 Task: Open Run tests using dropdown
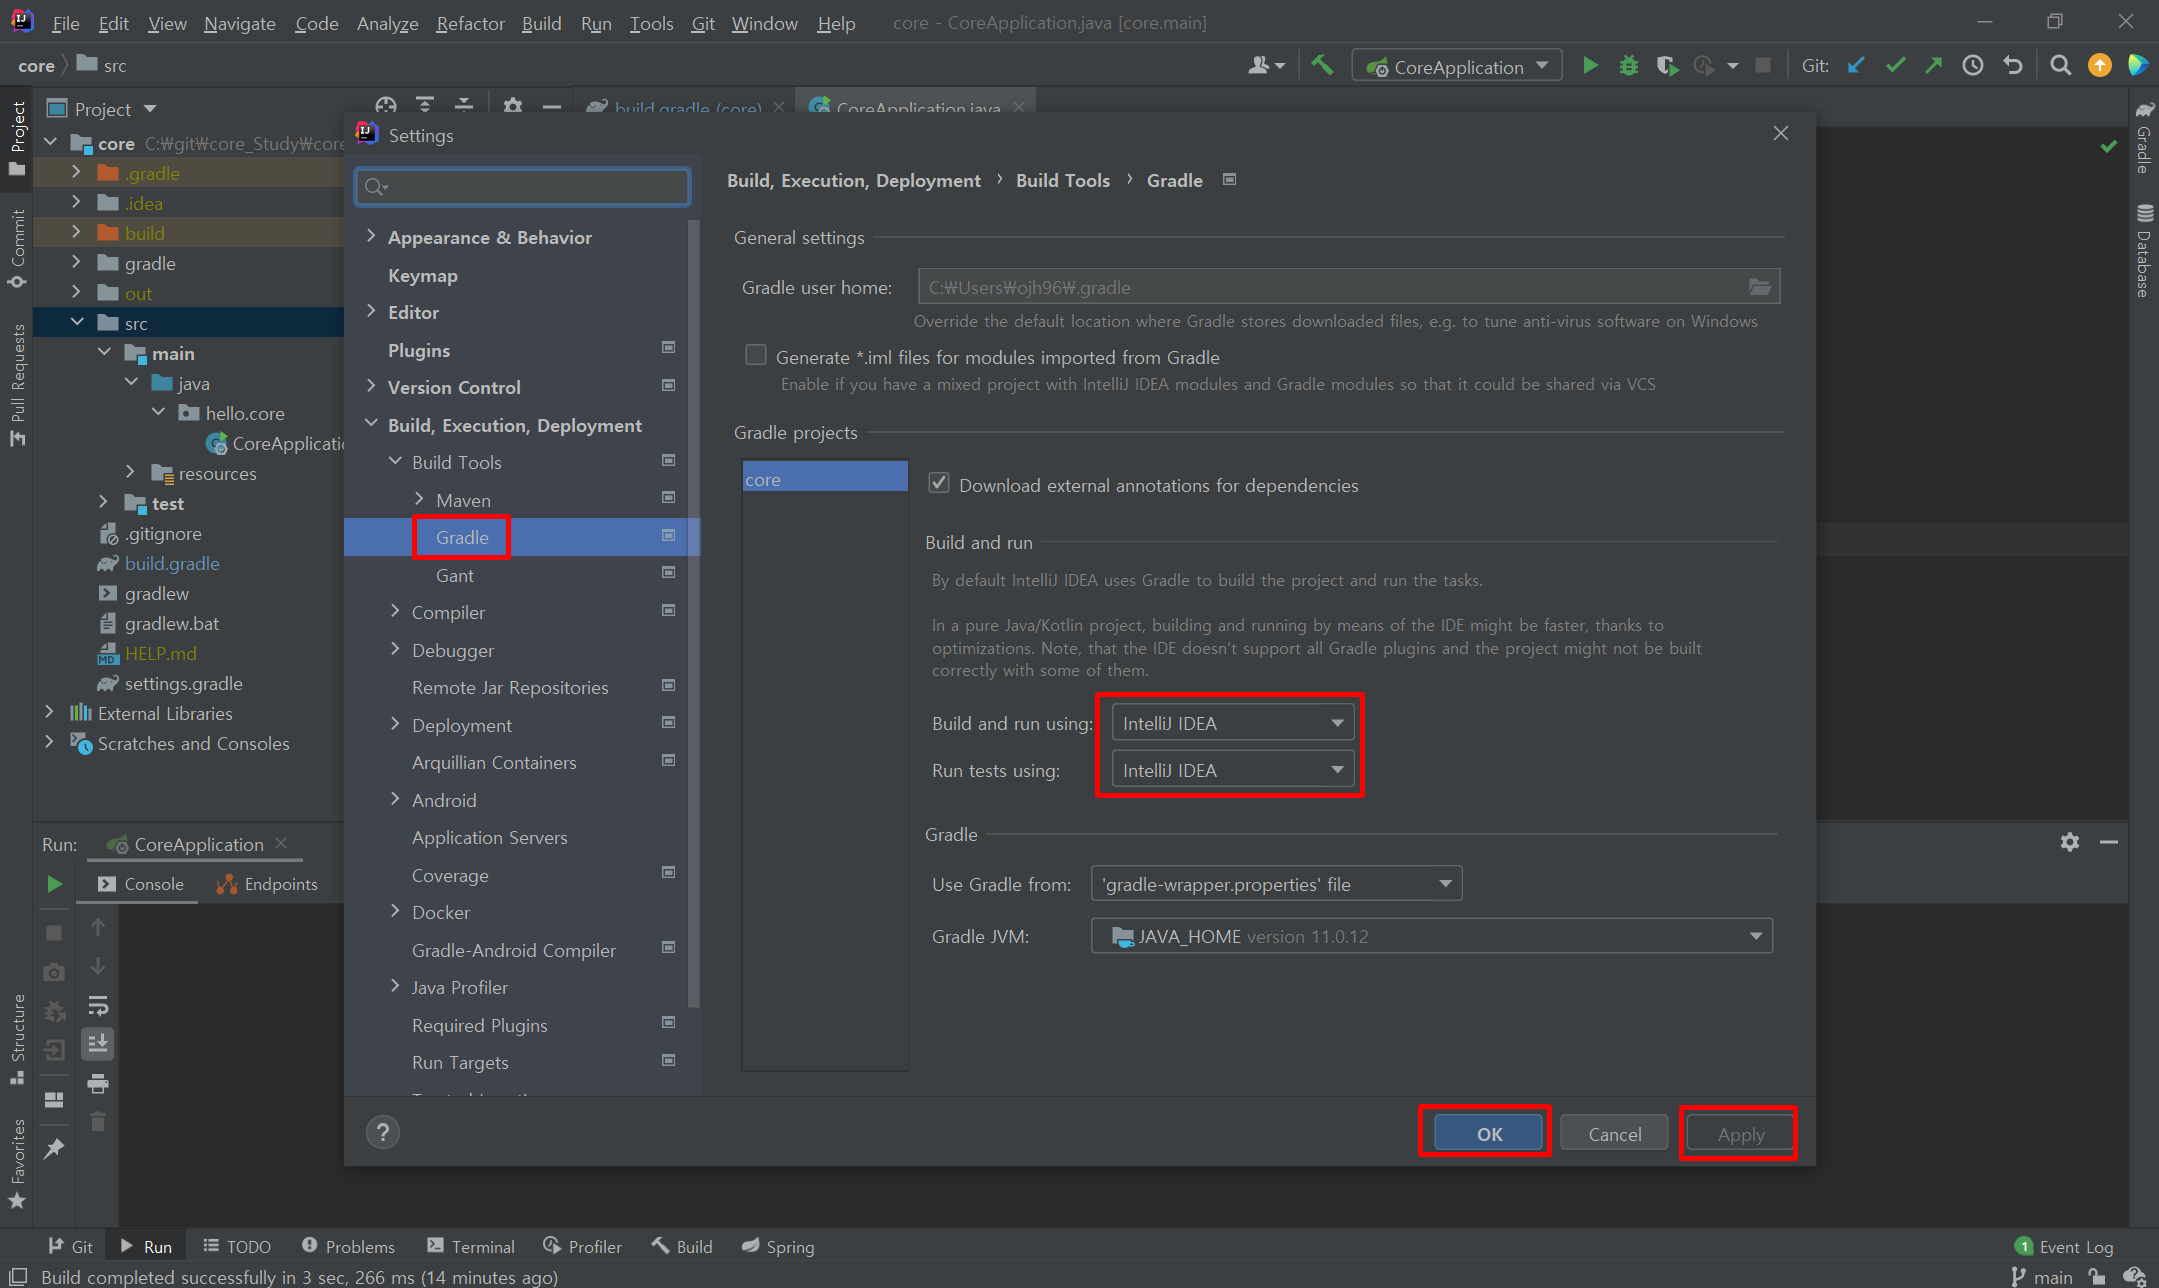1232,770
